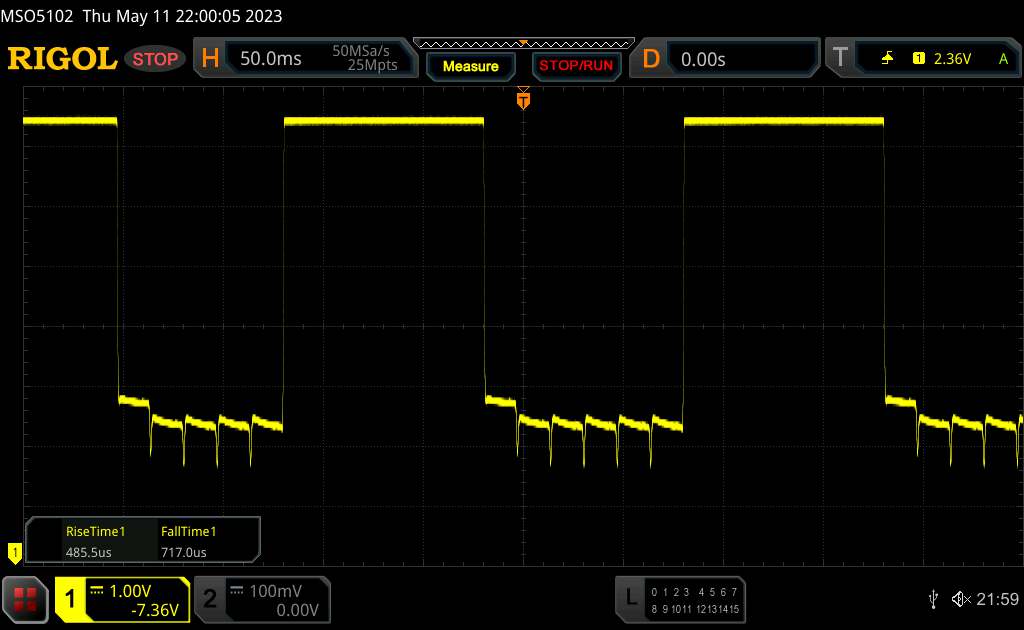
Task: Select the RiseTime1 measurement result
Action: pyautogui.click(x=95, y=541)
